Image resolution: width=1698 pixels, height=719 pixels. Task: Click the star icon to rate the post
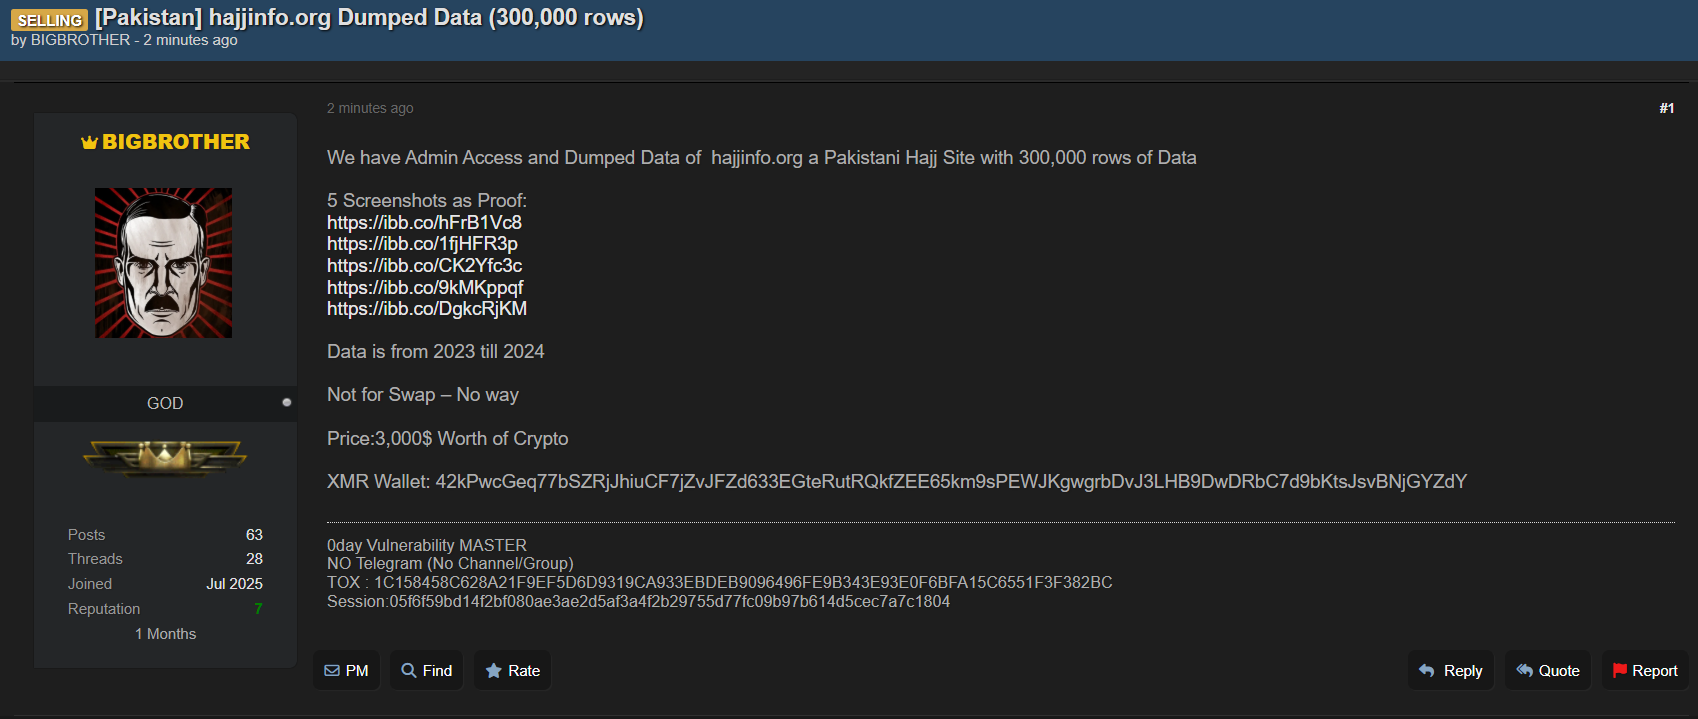494,671
